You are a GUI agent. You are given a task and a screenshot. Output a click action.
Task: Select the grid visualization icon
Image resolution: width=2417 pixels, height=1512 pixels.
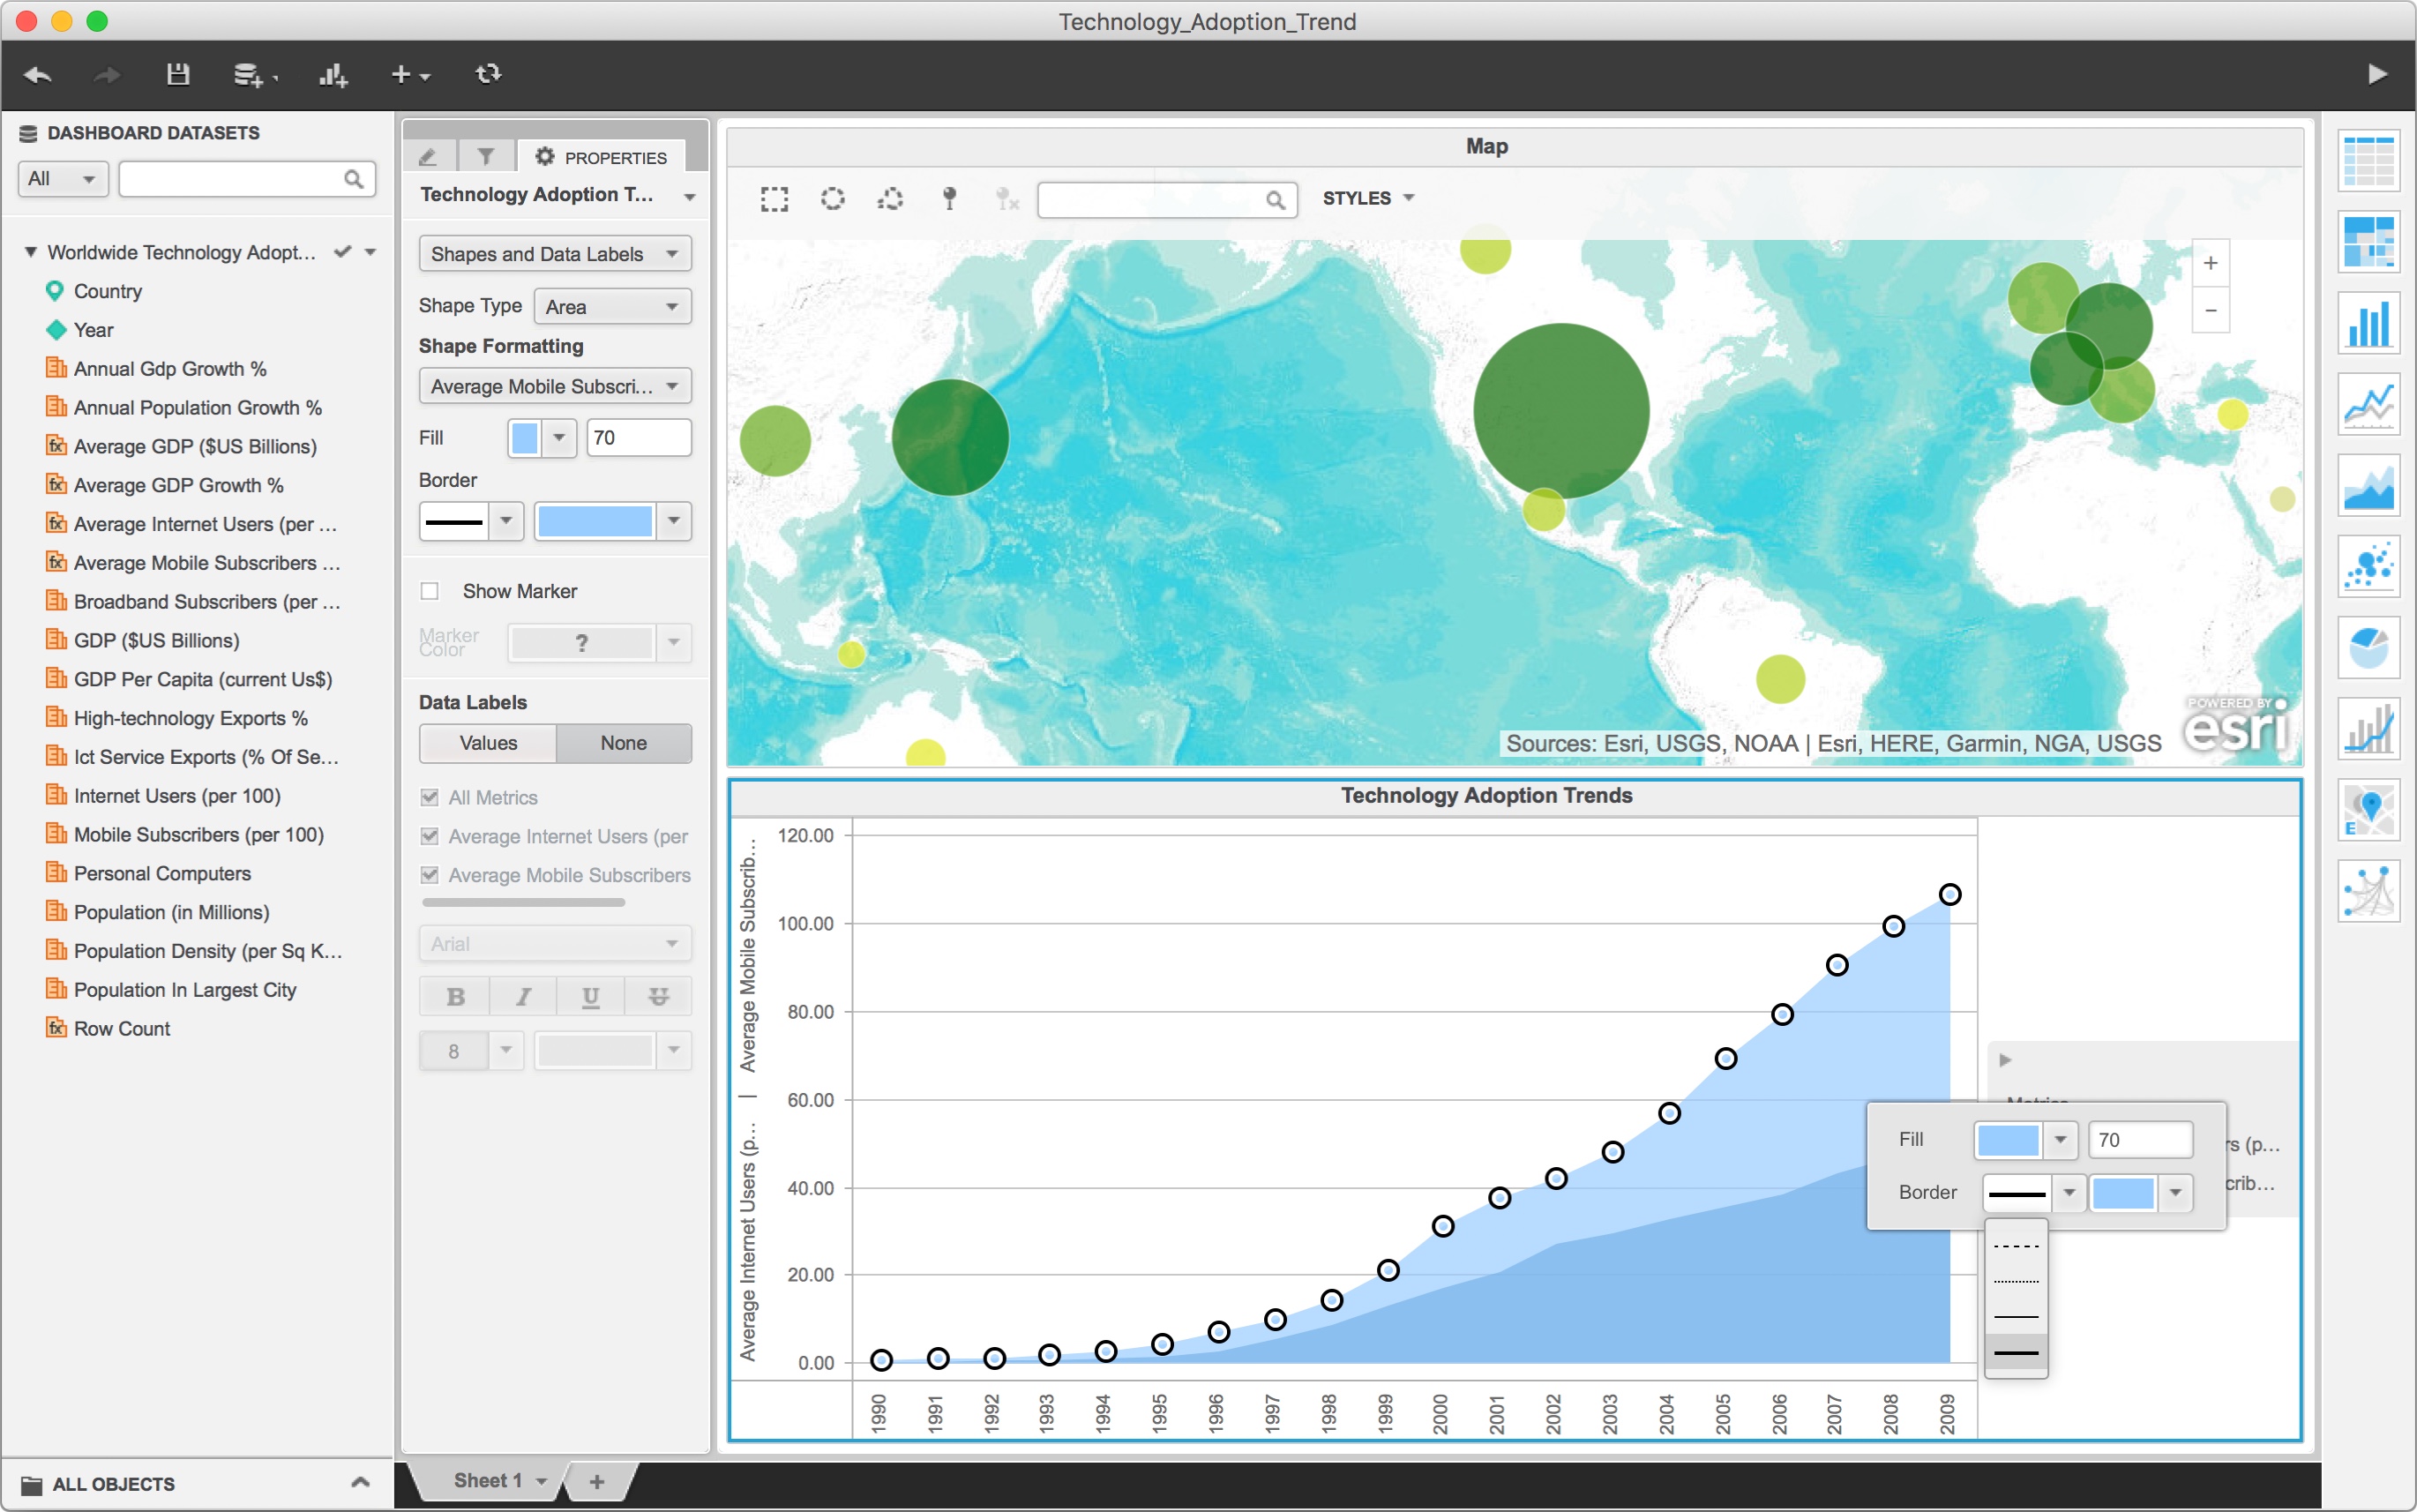pyautogui.click(x=2368, y=161)
